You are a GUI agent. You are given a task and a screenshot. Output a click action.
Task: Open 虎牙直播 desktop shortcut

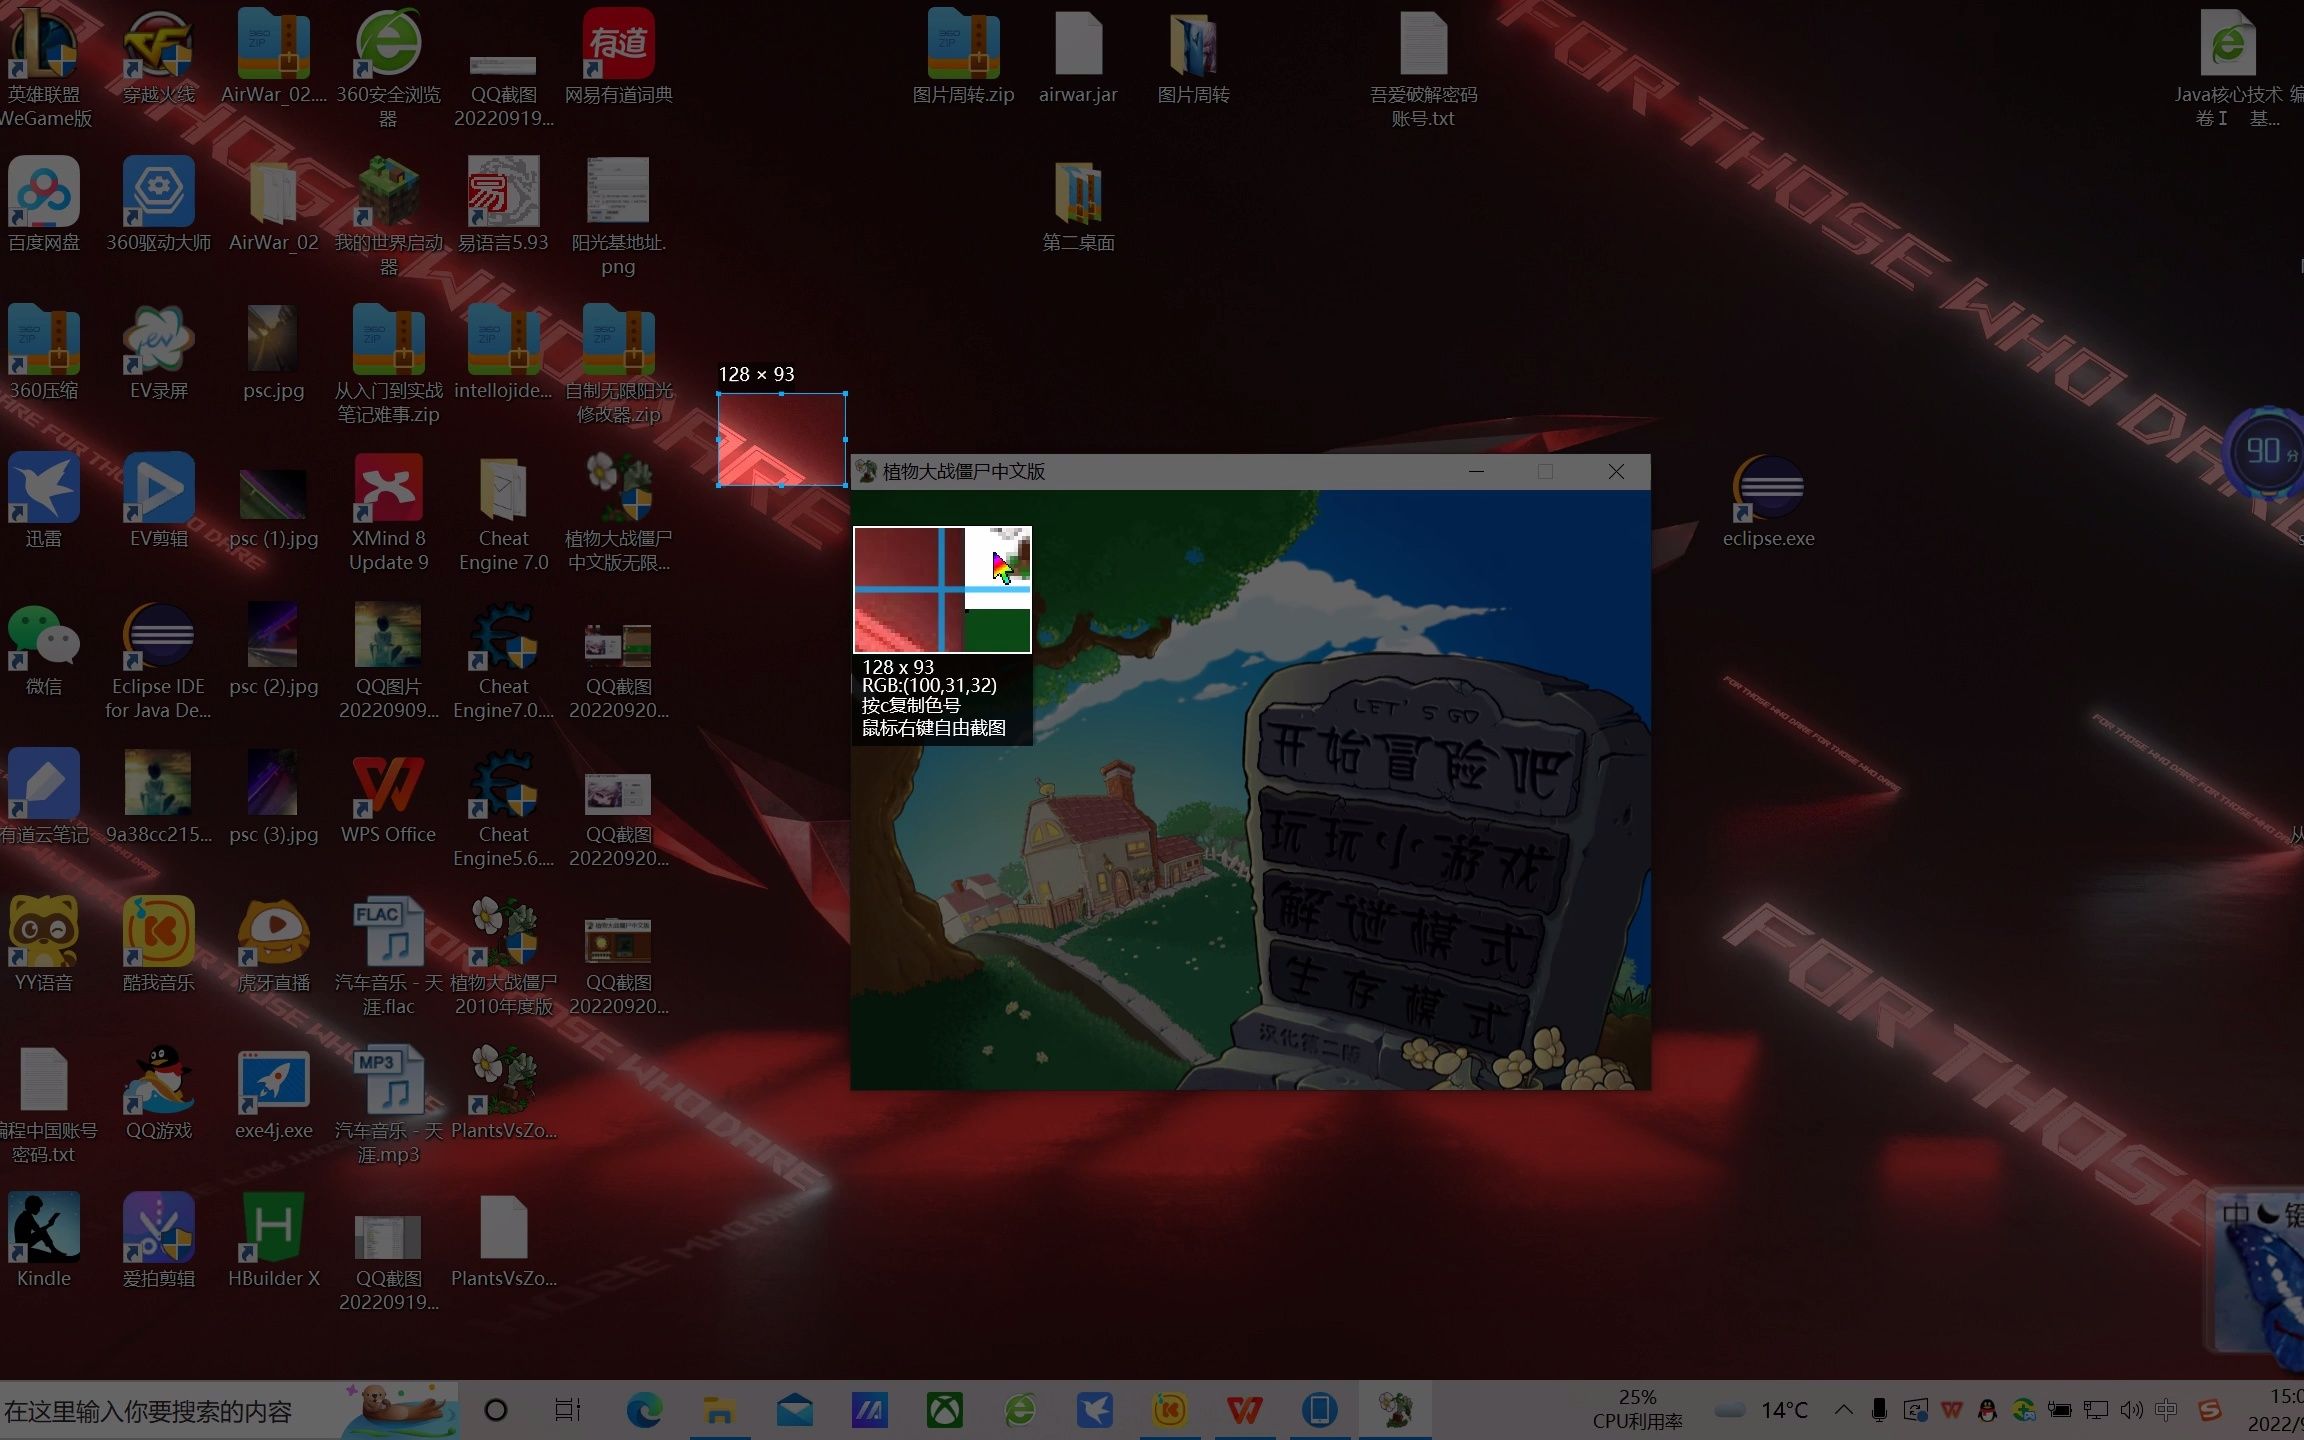273,946
